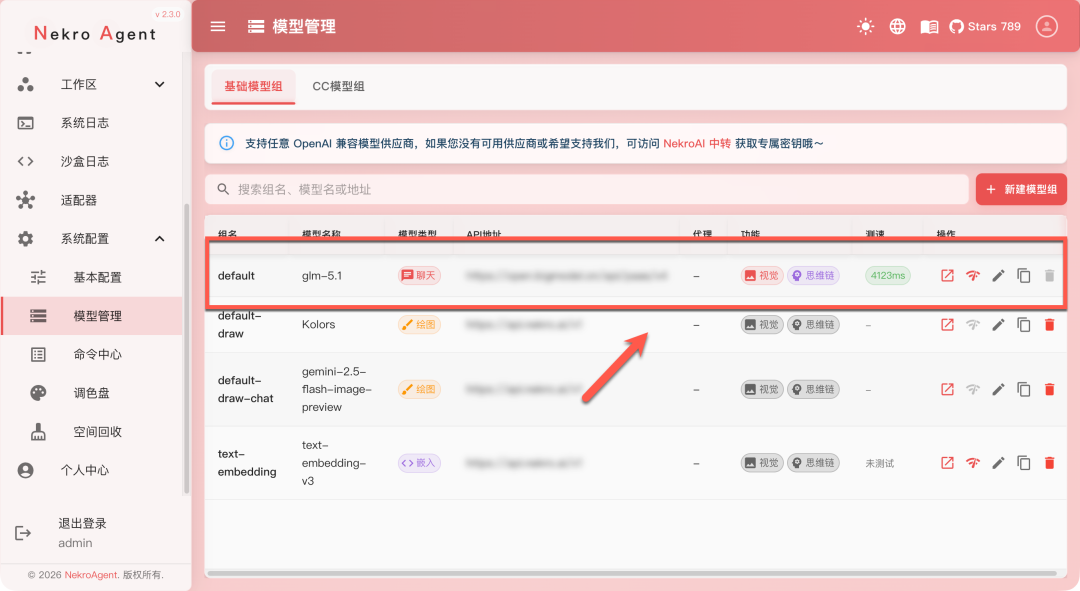Image resolution: width=1080 pixels, height=591 pixels.
Task: Open 空间回收 in sidebar
Action: coord(92,431)
